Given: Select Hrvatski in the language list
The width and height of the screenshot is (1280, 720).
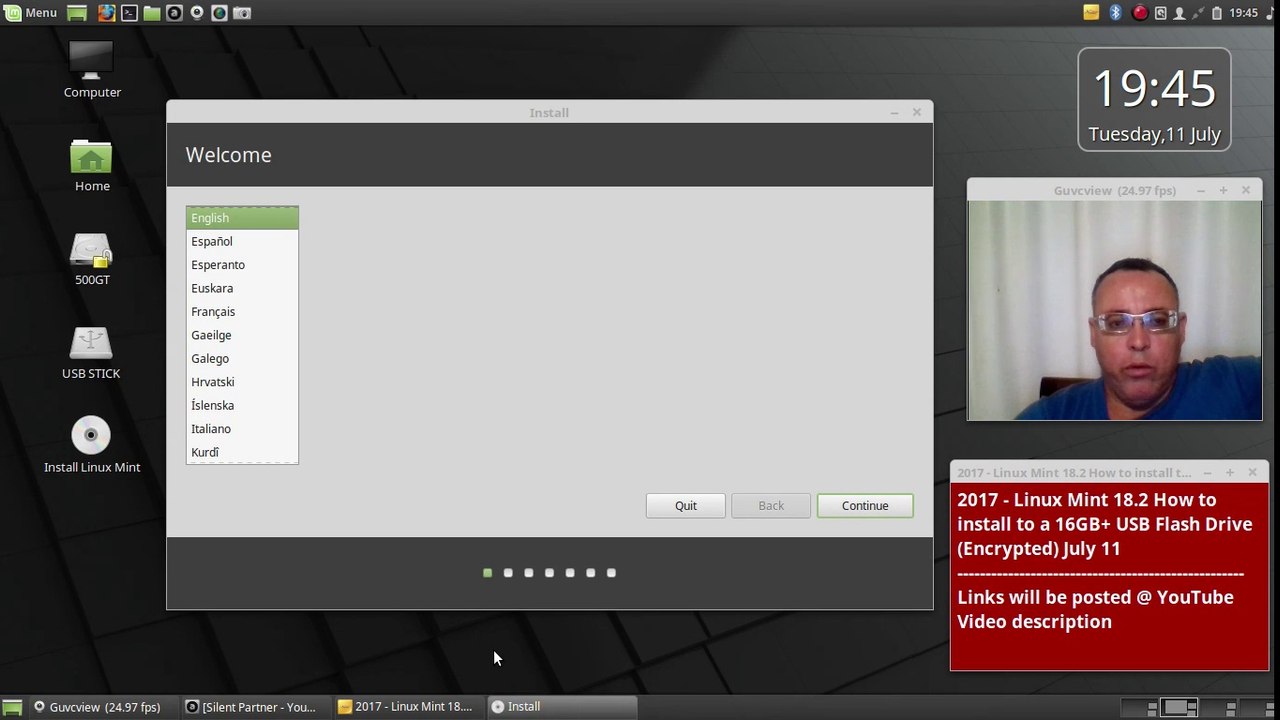Looking at the screenshot, I should (x=242, y=382).
